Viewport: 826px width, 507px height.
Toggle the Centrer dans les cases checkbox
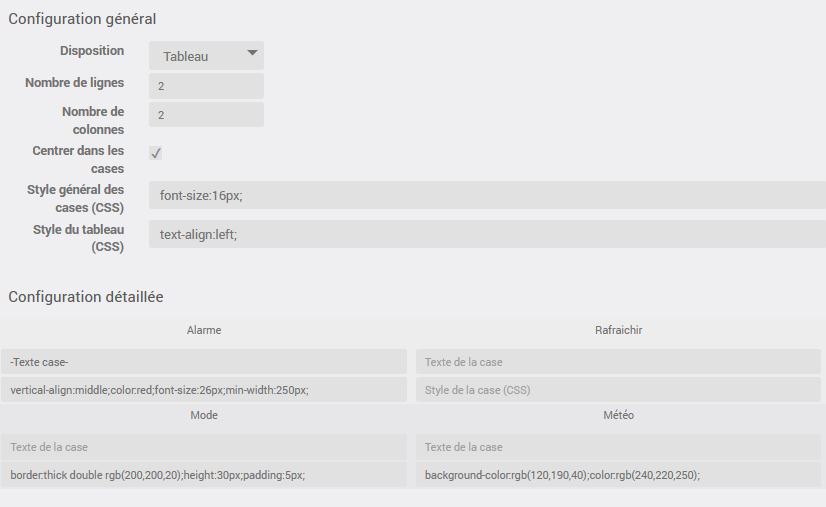click(155, 153)
